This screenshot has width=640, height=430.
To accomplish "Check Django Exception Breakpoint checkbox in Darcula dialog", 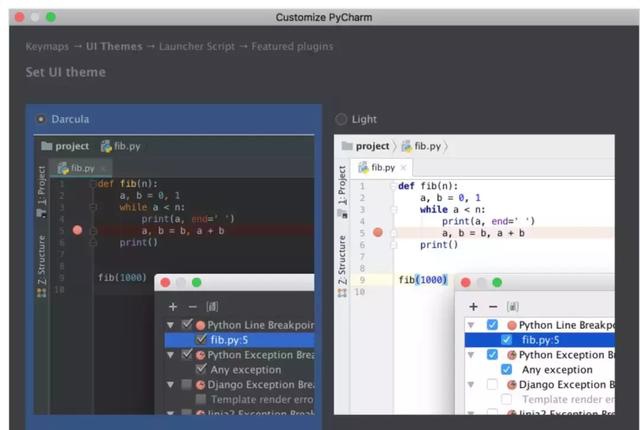I will [187, 385].
